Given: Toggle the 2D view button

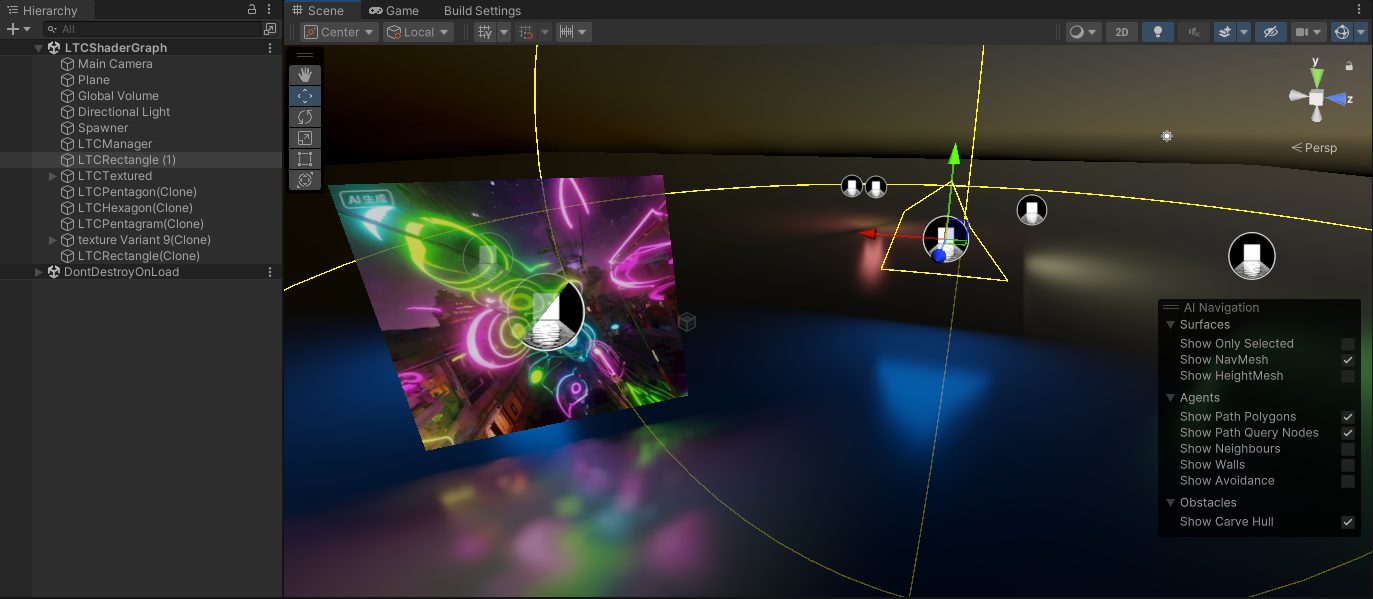Looking at the screenshot, I should (x=1121, y=32).
